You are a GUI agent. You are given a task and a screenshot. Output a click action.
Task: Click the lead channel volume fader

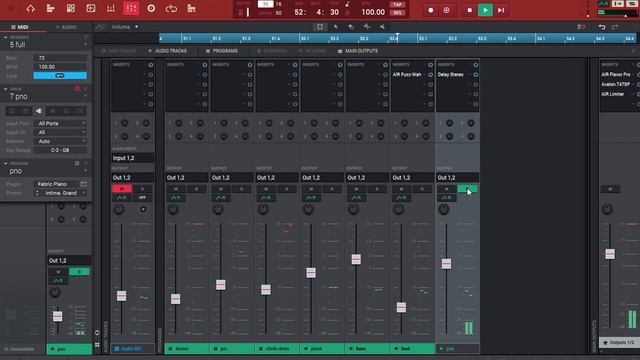[x=401, y=307]
